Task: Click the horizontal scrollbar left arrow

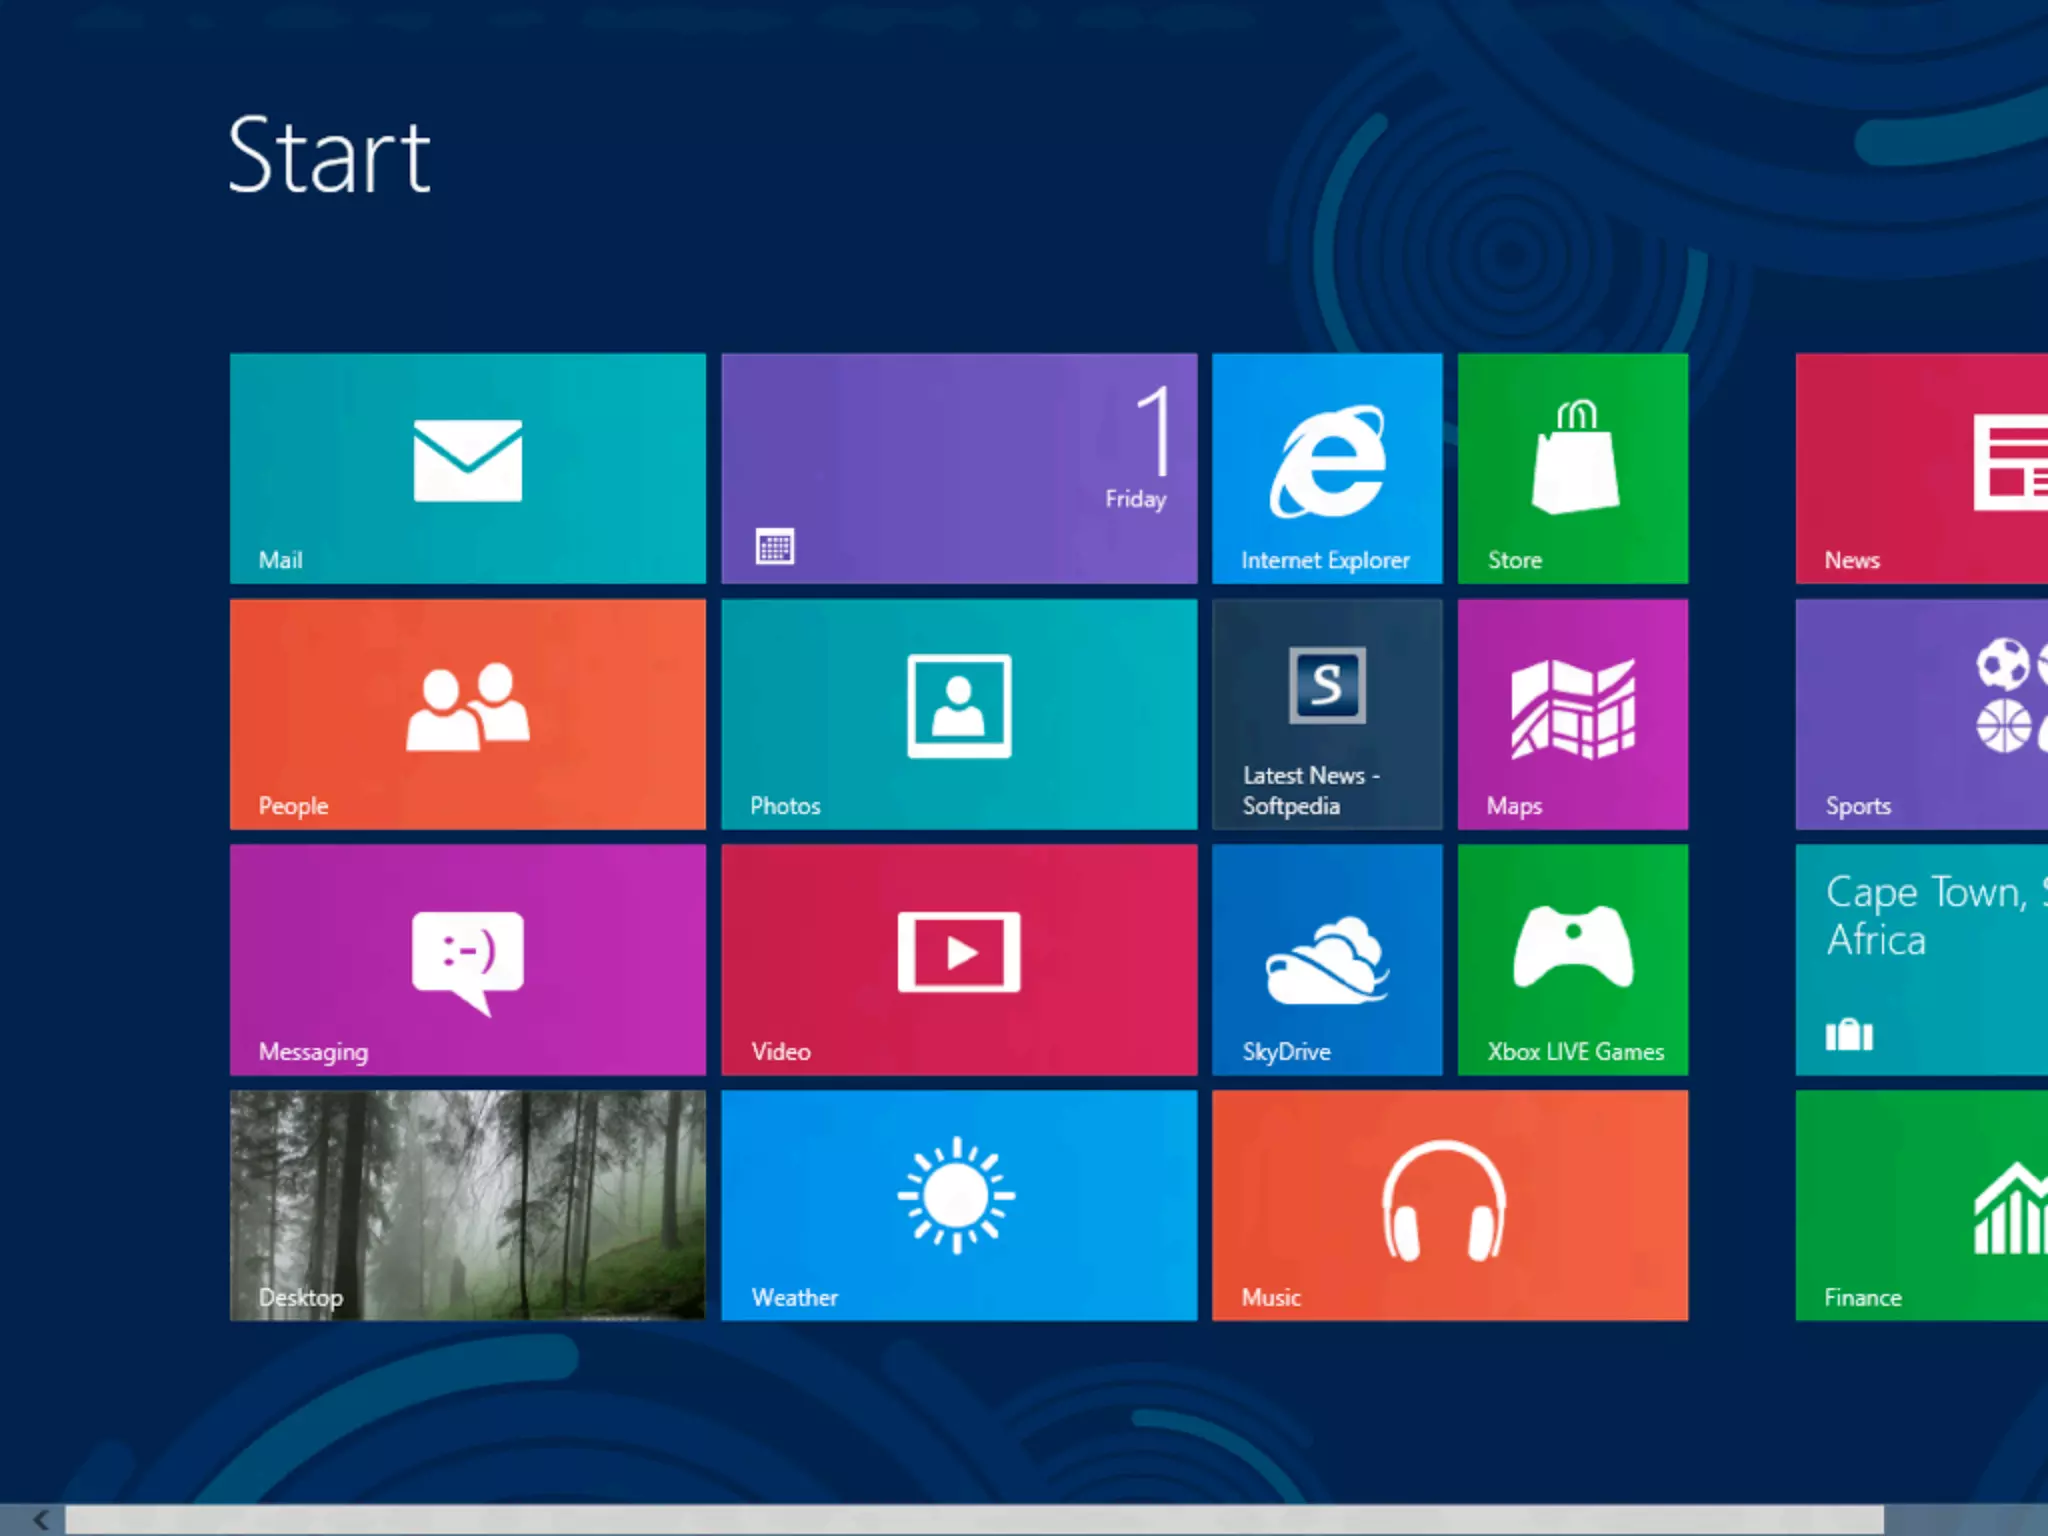Action: click(x=40, y=1520)
